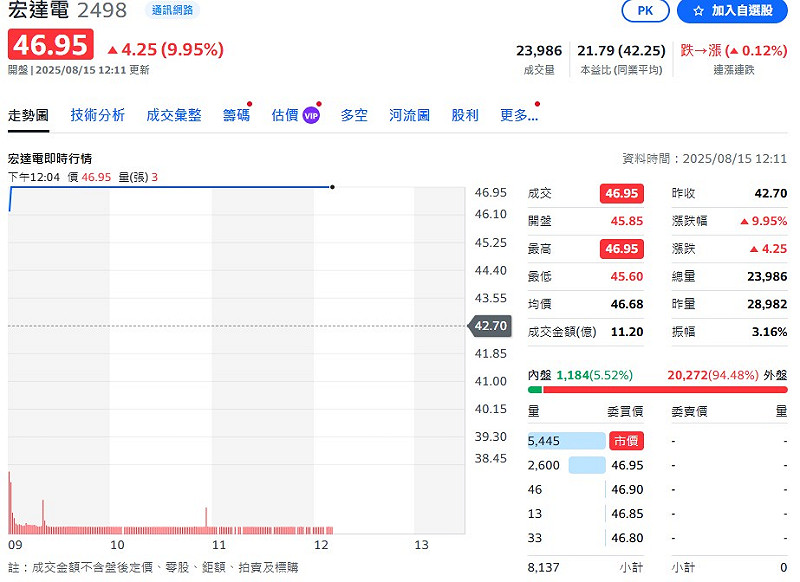The image size is (800, 582).
Task: Click the volume bars near 11 o'clock spike
Action: click(x=206, y=520)
